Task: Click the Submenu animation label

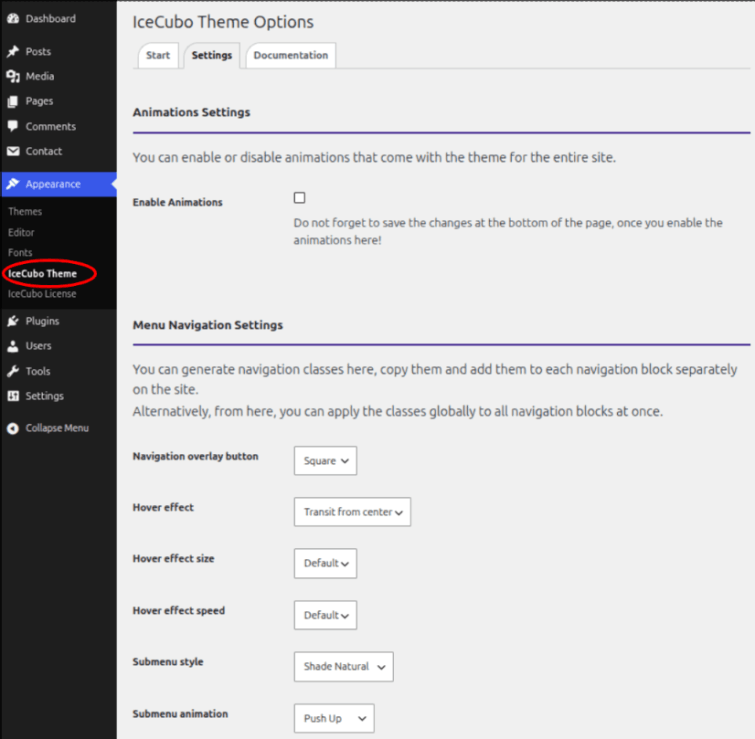Action: [181, 713]
